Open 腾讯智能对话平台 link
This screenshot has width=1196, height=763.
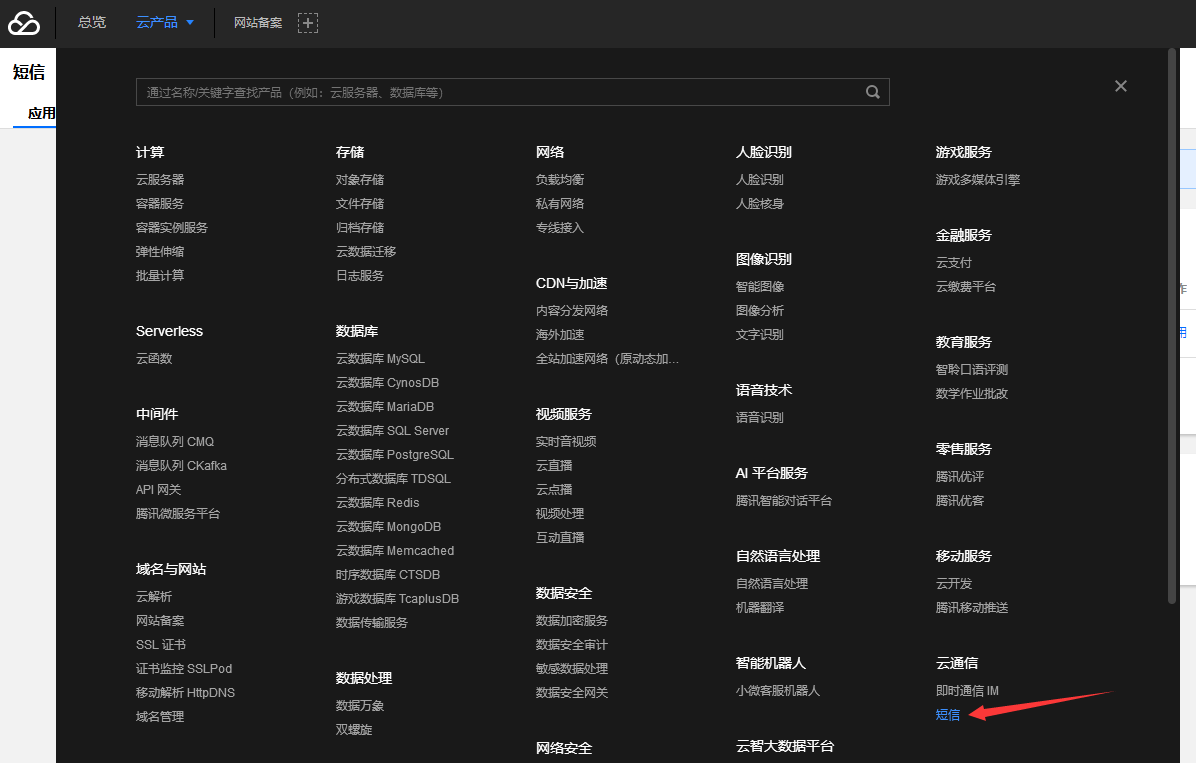(x=784, y=501)
